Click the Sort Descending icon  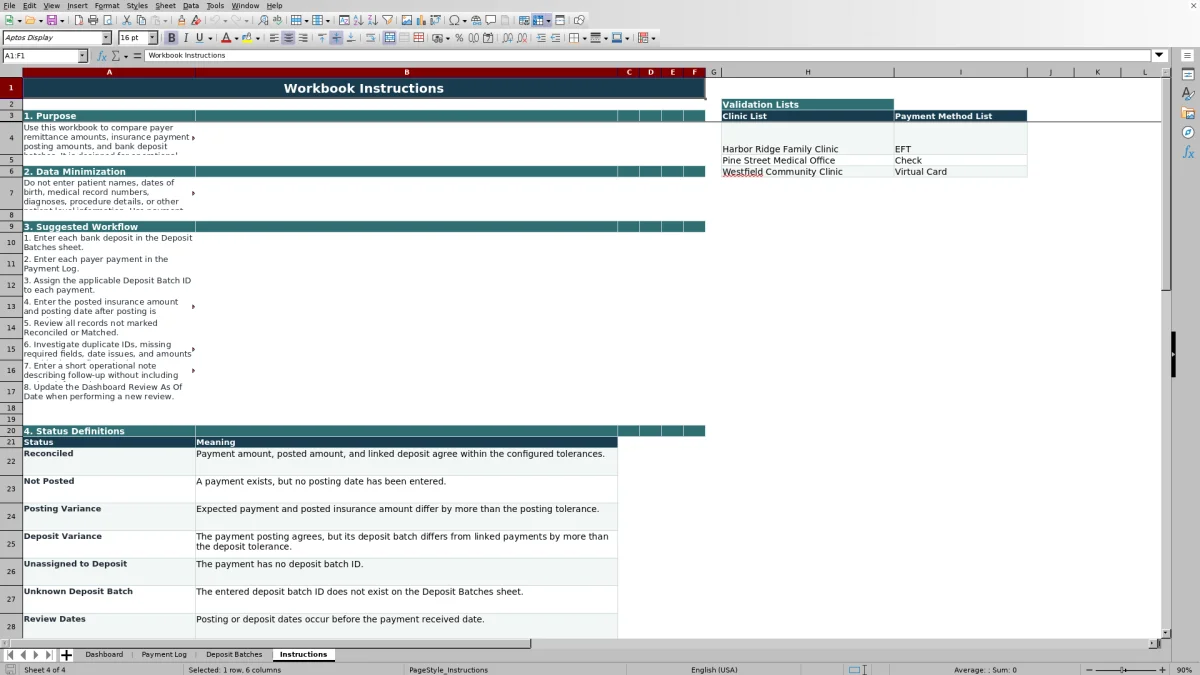pyautogui.click(x=372, y=20)
